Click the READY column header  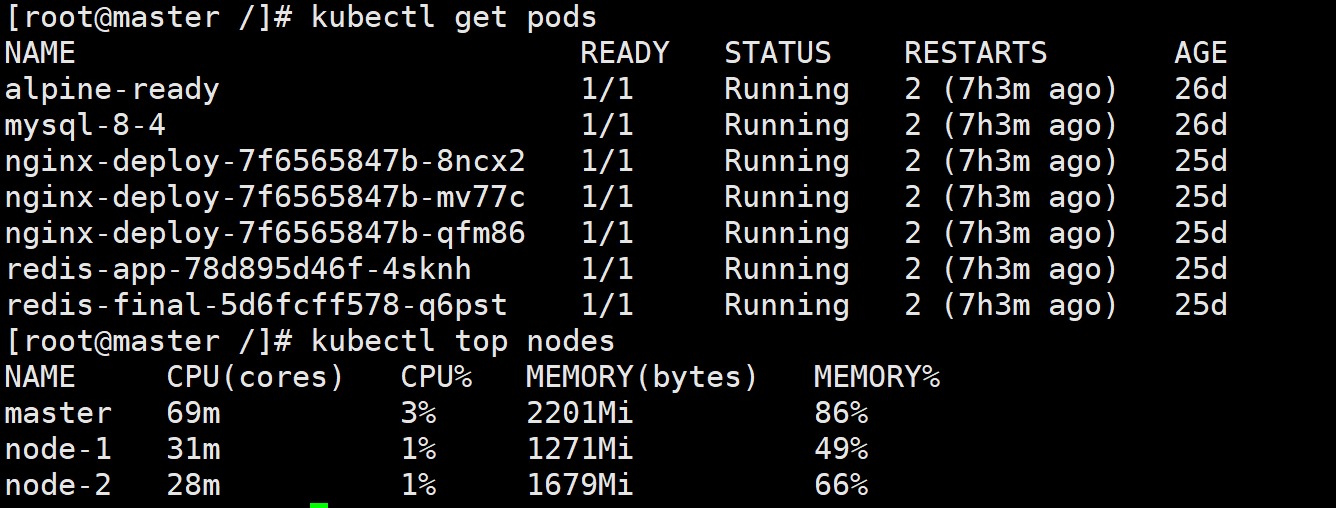point(625,53)
